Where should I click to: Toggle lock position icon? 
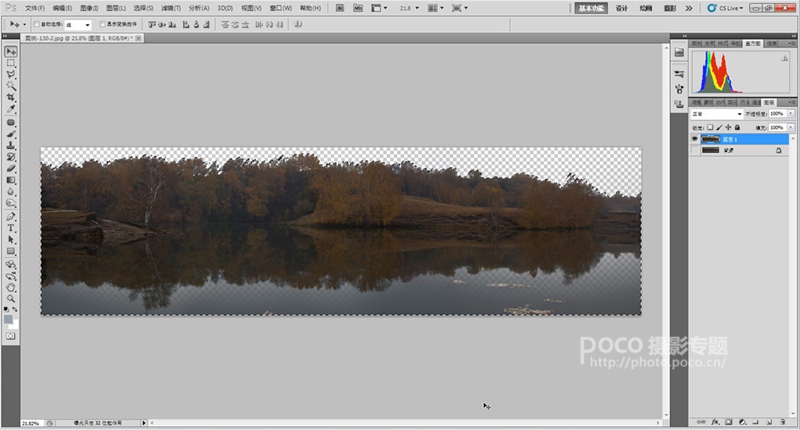click(x=728, y=127)
